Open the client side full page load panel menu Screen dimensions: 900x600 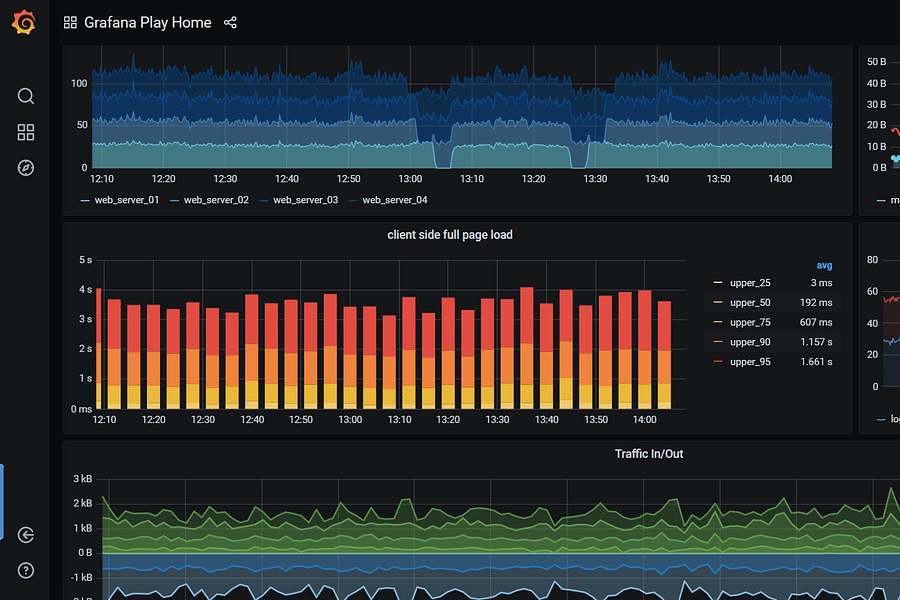pos(450,234)
